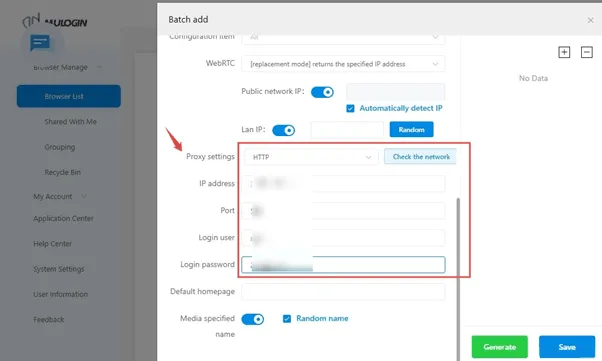Viewport: 602px width, 361px height.
Task: Collapse the Browser Manage section
Action: tap(99, 67)
